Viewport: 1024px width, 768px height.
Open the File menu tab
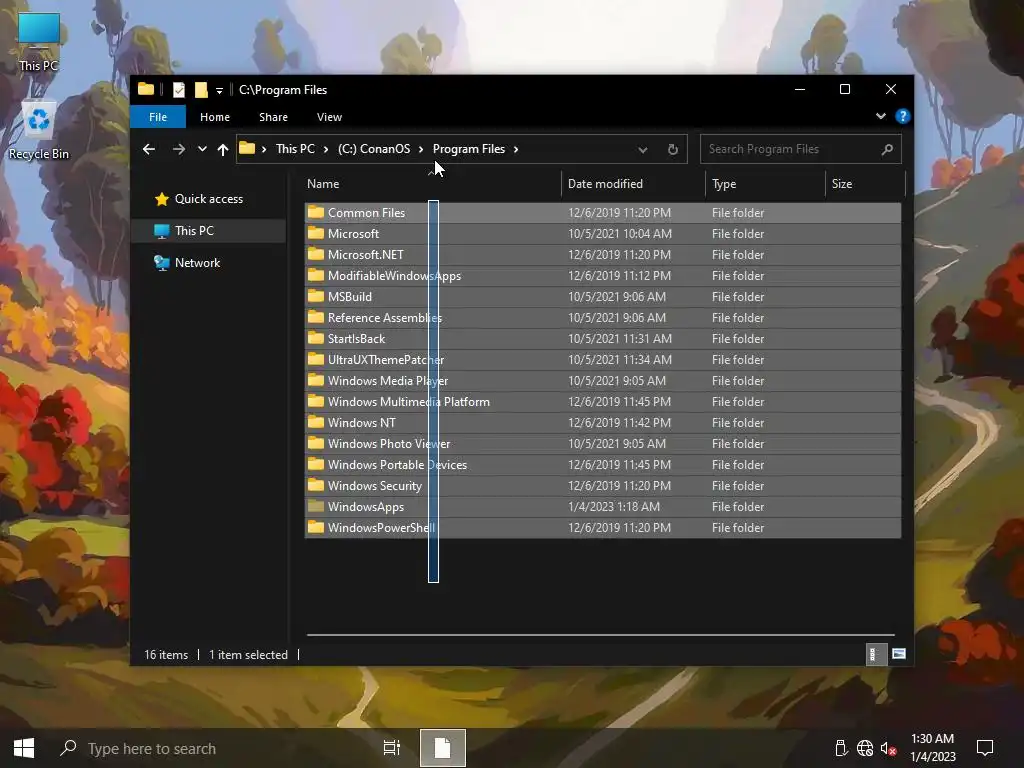(x=158, y=117)
